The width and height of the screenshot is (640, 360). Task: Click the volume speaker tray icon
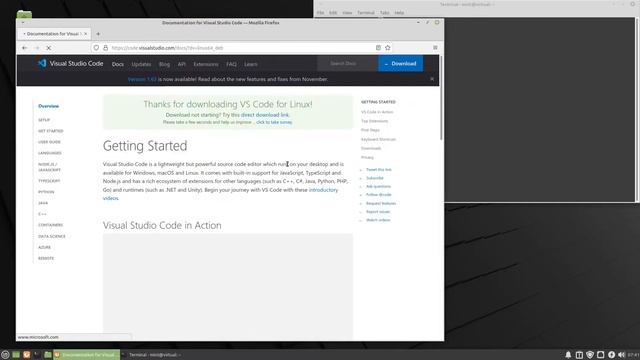[622, 355]
